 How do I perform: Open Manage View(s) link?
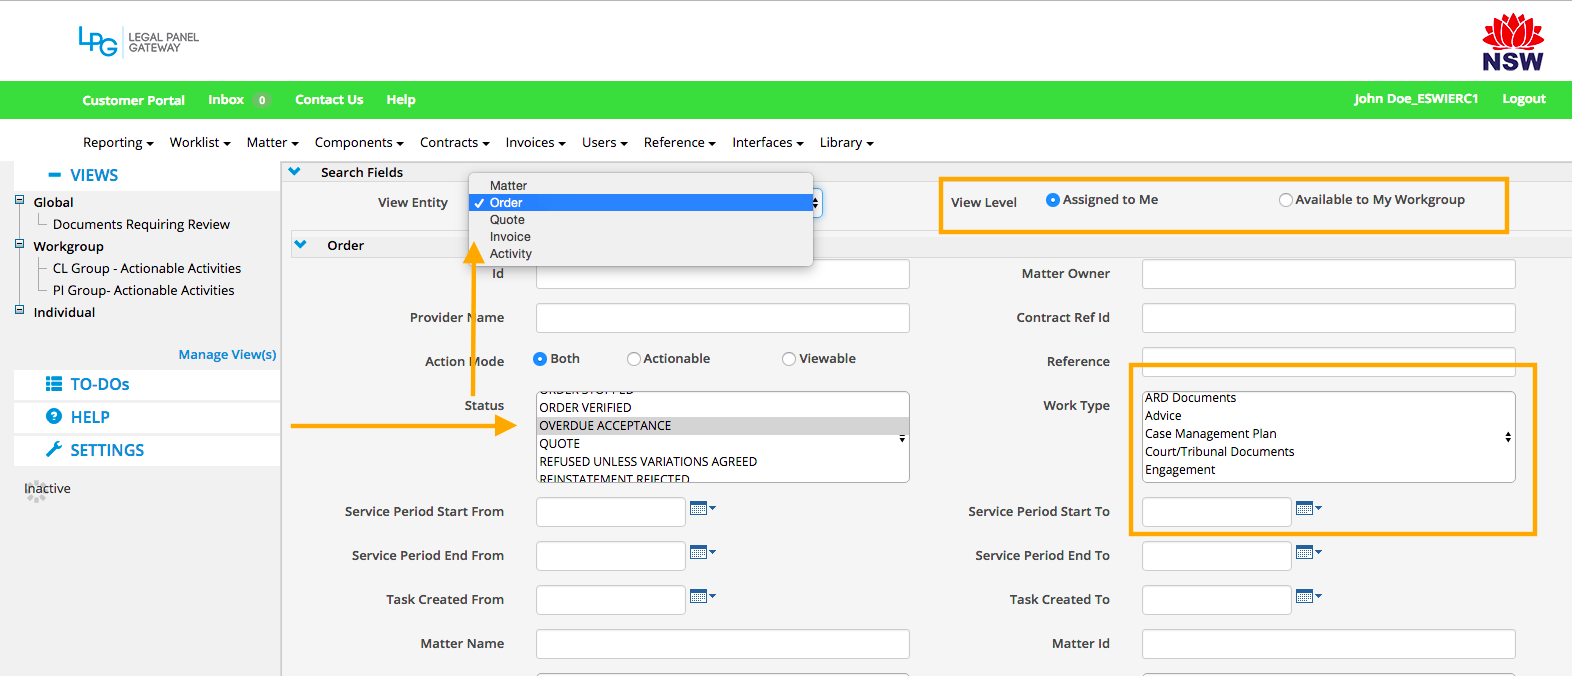click(x=227, y=354)
